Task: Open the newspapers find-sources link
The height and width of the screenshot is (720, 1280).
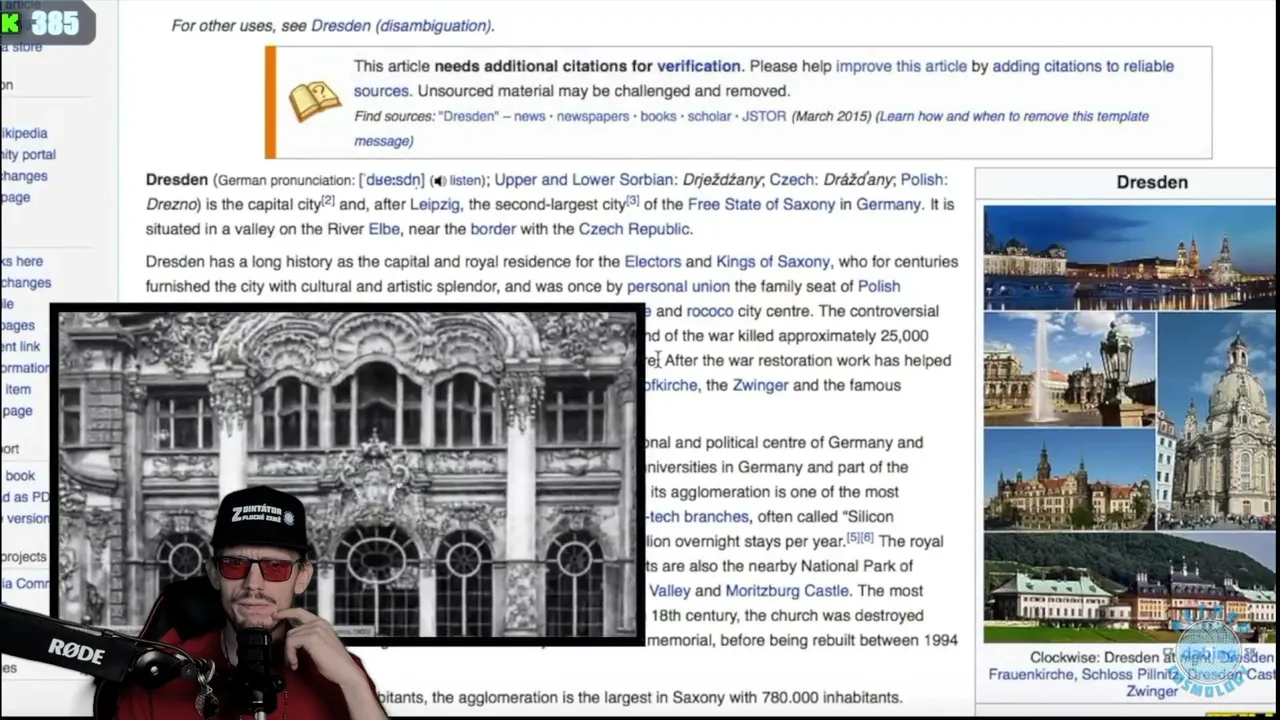Action: [x=593, y=116]
